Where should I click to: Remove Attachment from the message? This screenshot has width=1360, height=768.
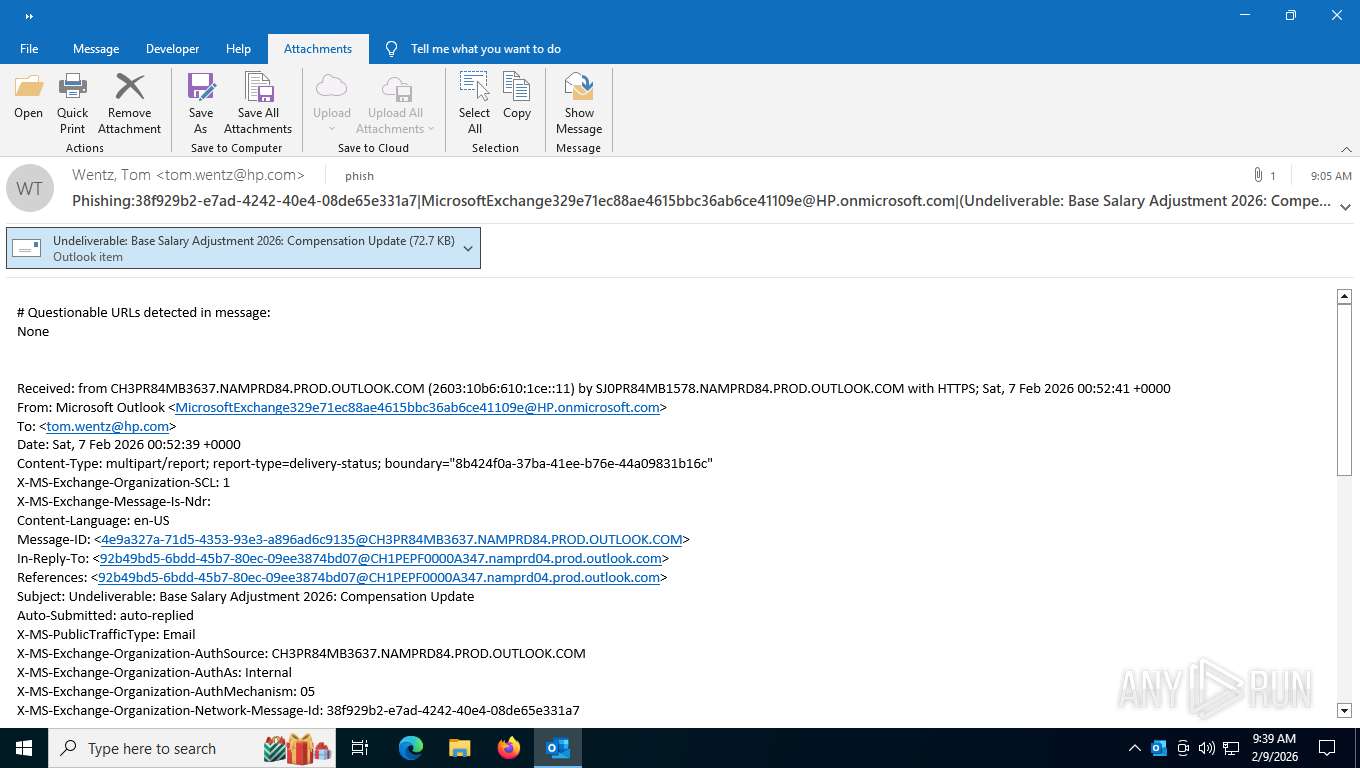(x=129, y=104)
